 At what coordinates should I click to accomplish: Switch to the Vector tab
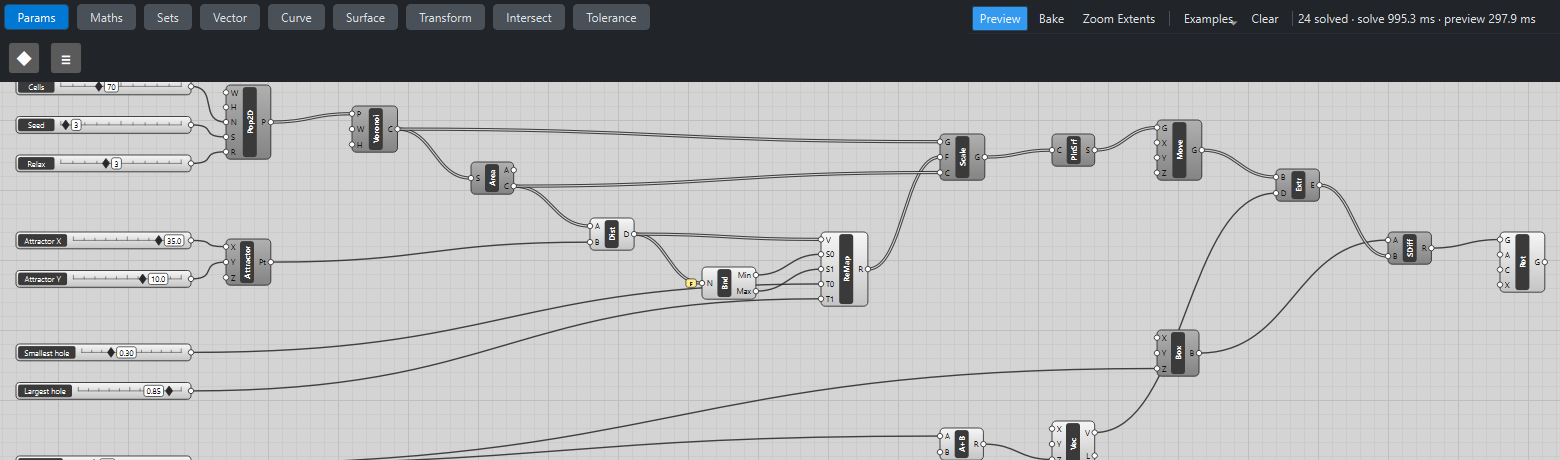pyautogui.click(x=230, y=18)
